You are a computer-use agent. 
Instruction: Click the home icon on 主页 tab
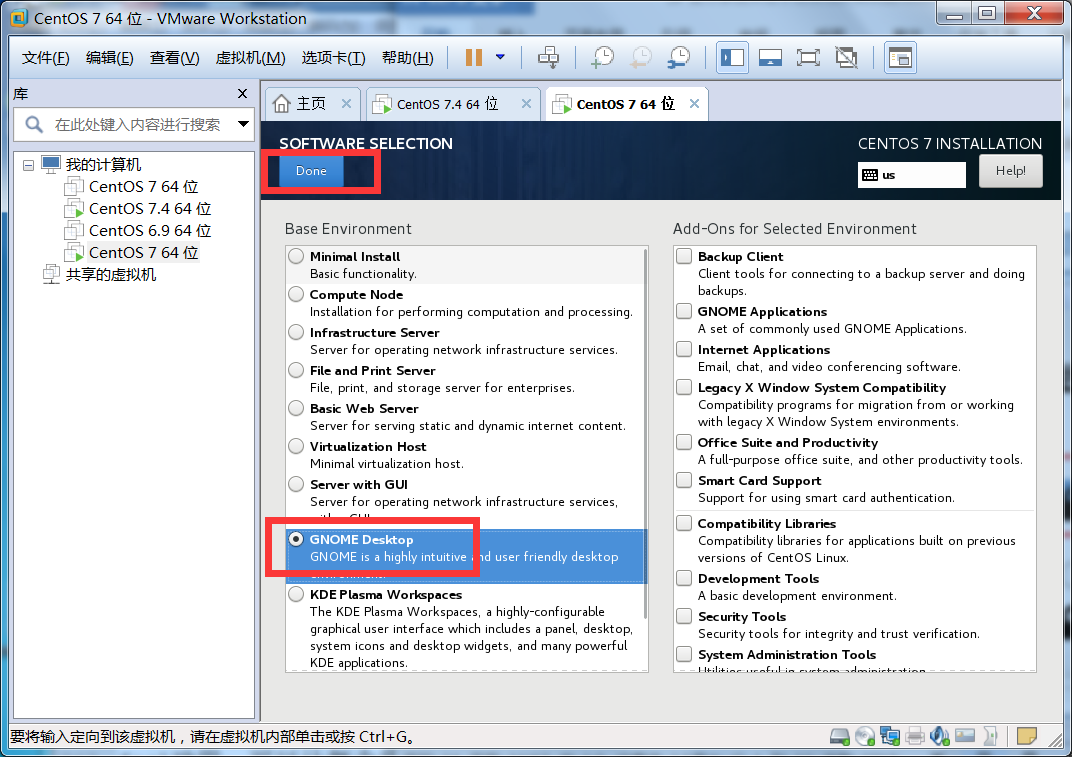pos(281,103)
